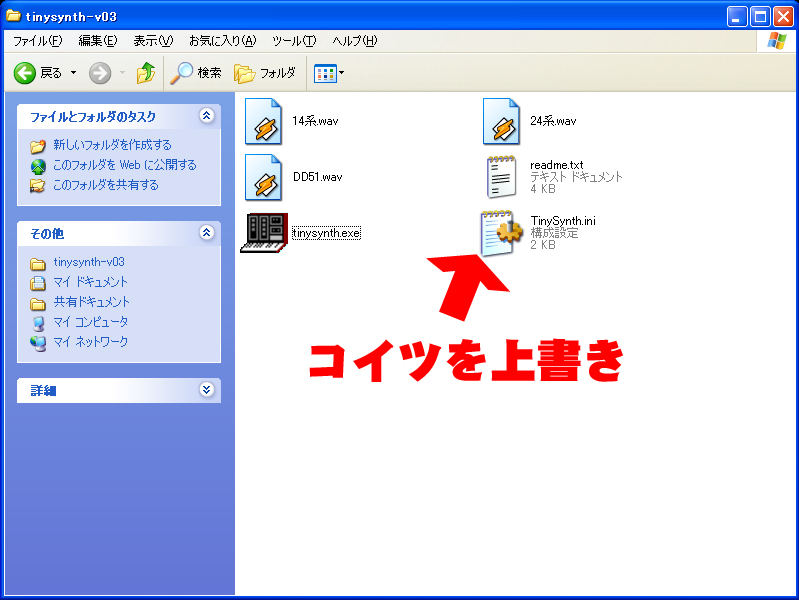Click the Up folder toolbar icon
Viewport: 799px width, 600px height.
tap(146, 73)
